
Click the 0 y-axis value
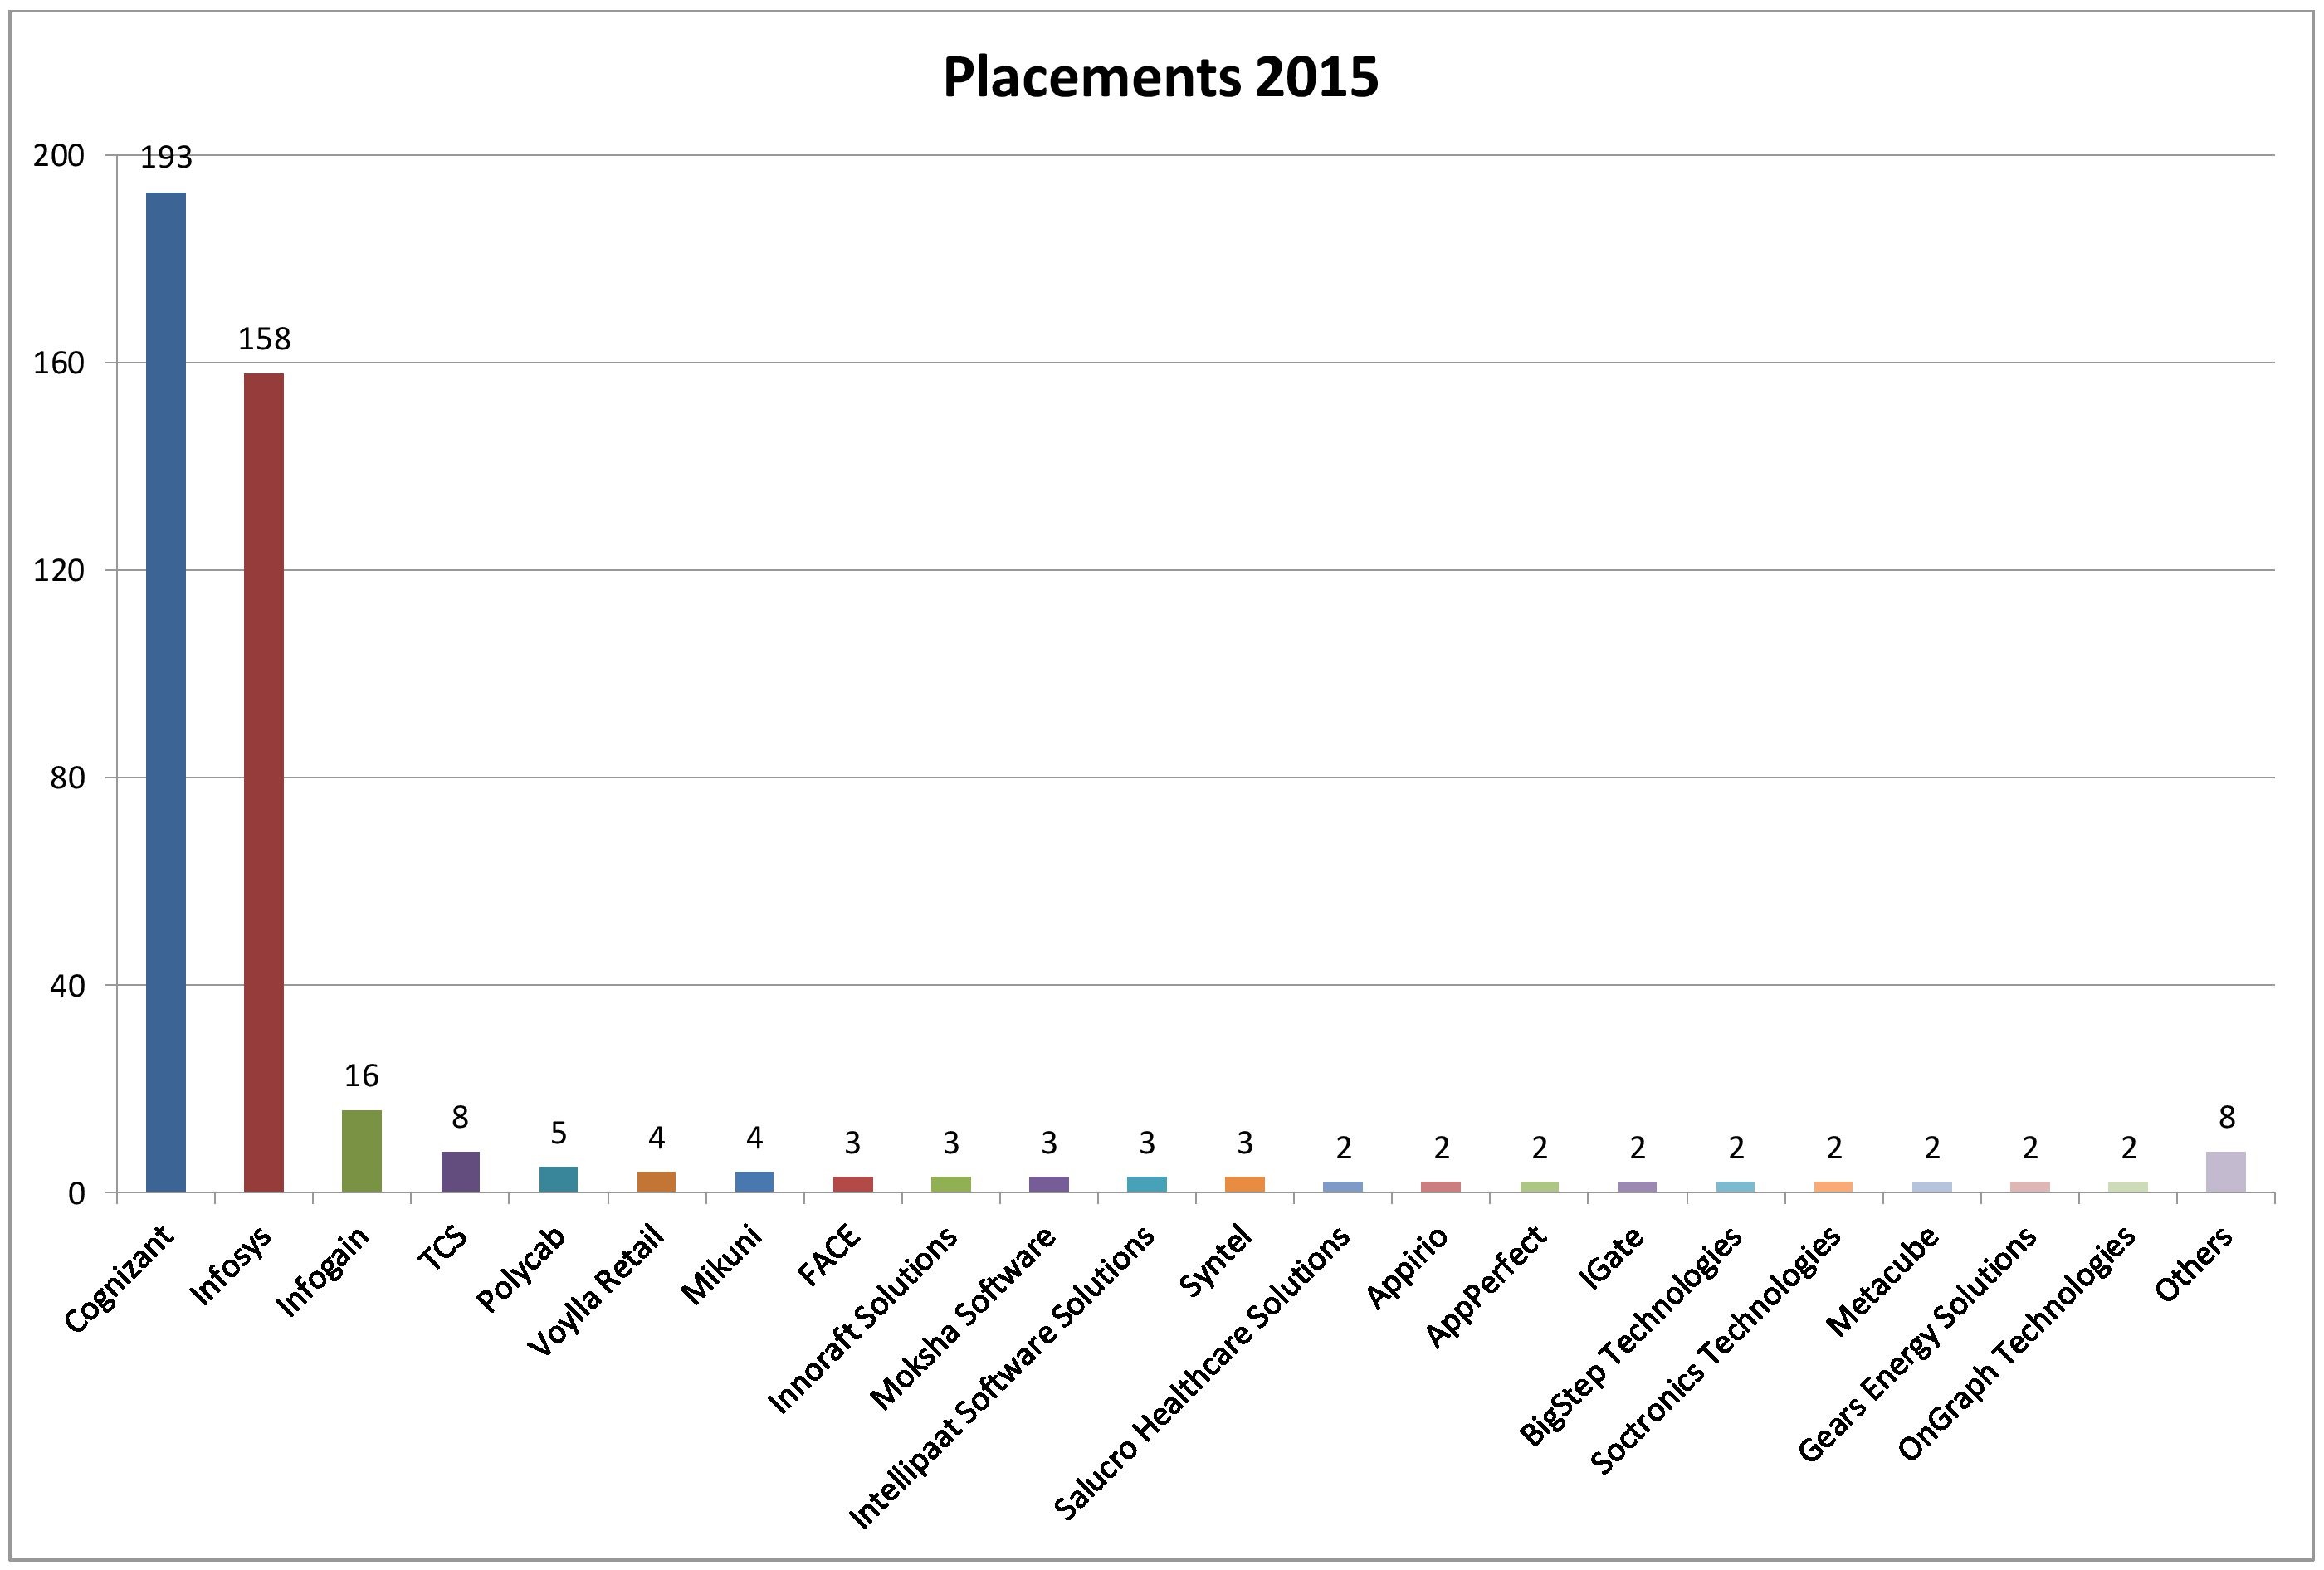pos(77,1193)
